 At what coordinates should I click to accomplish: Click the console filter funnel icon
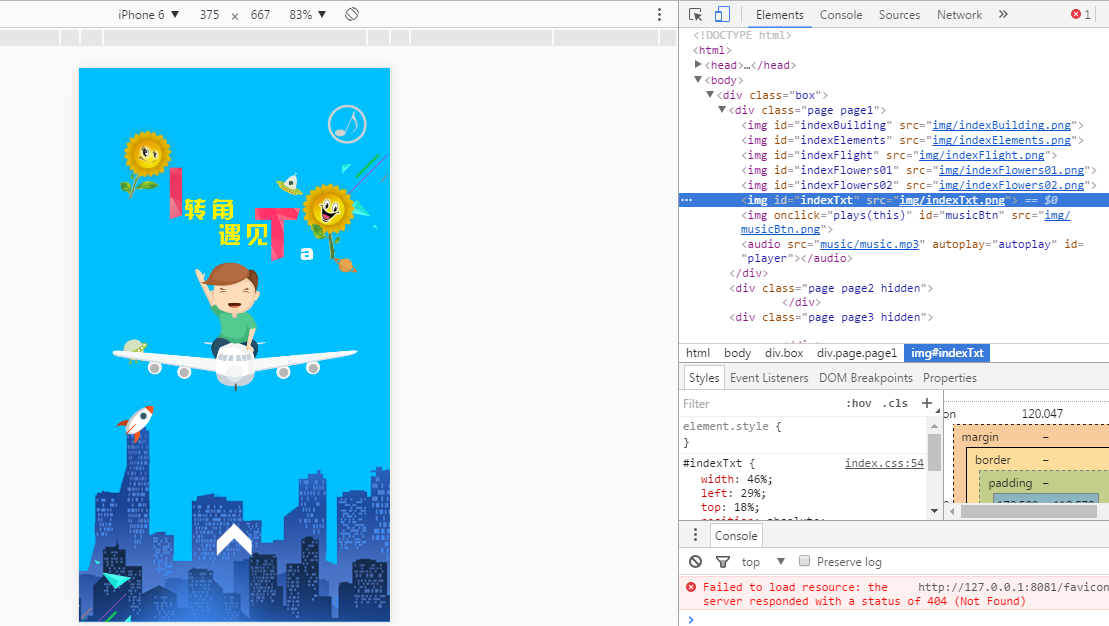[x=723, y=562]
